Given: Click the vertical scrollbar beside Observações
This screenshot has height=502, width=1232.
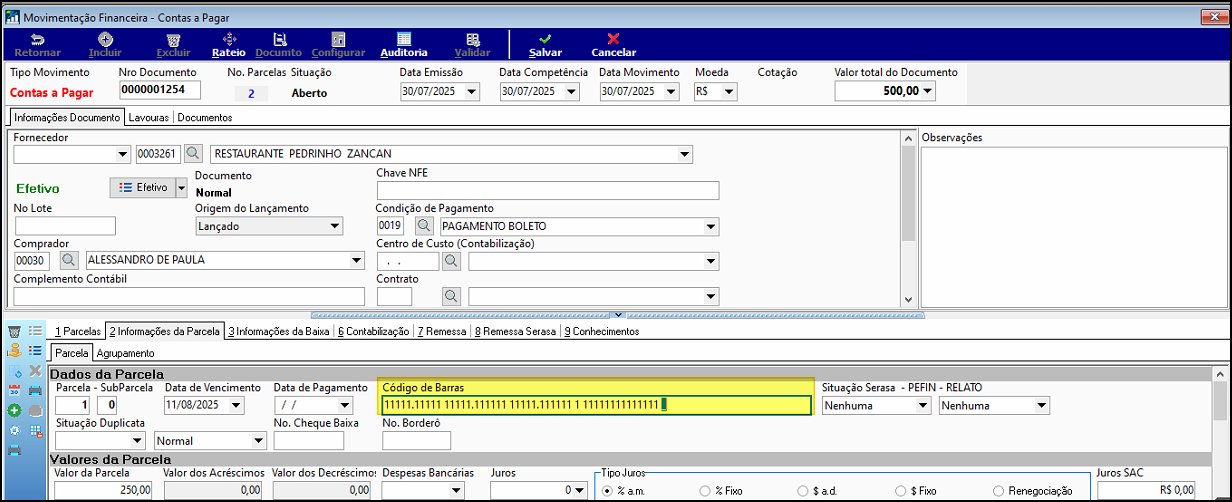Looking at the screenshot, I should pyautogui.click(x=908, y=220).
